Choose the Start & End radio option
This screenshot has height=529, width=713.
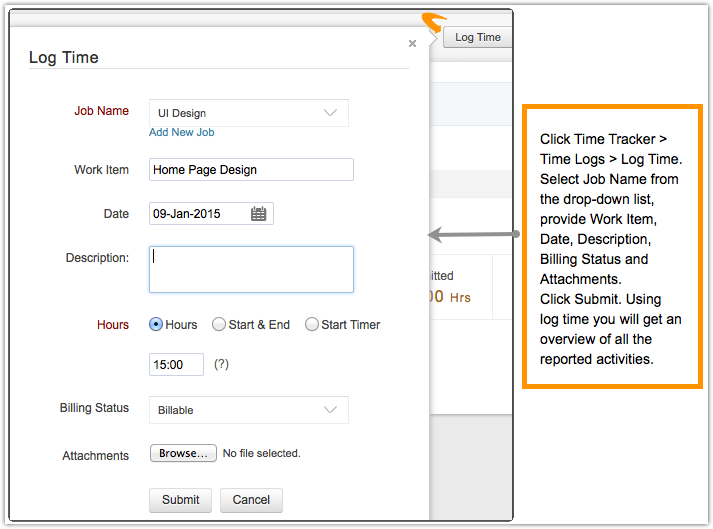(219, 324)
